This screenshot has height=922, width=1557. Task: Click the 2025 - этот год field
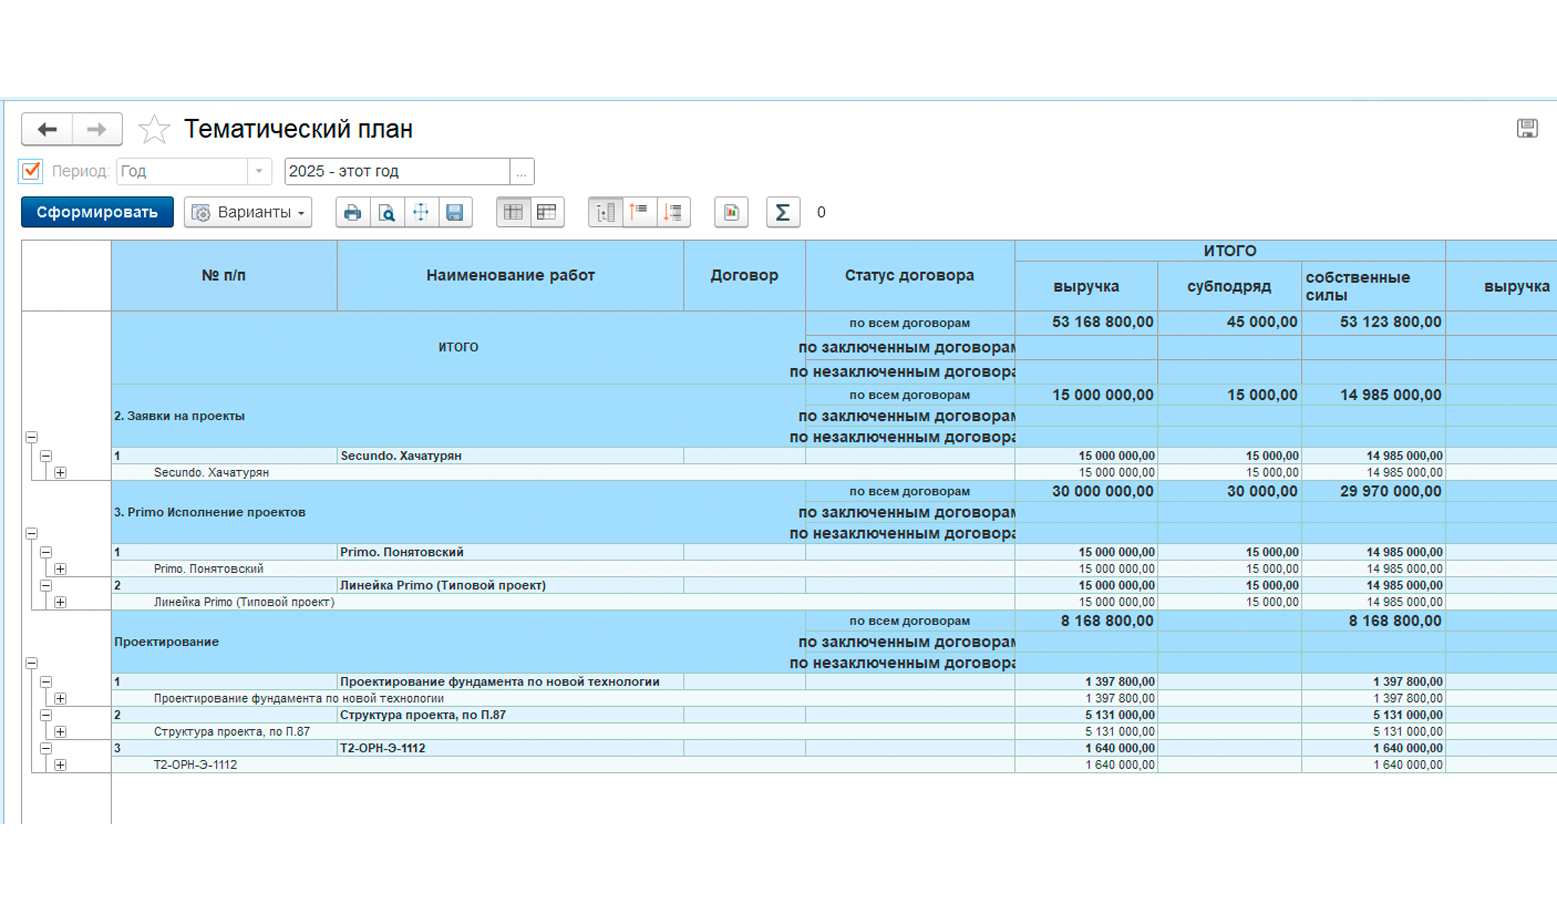point(397,171)
